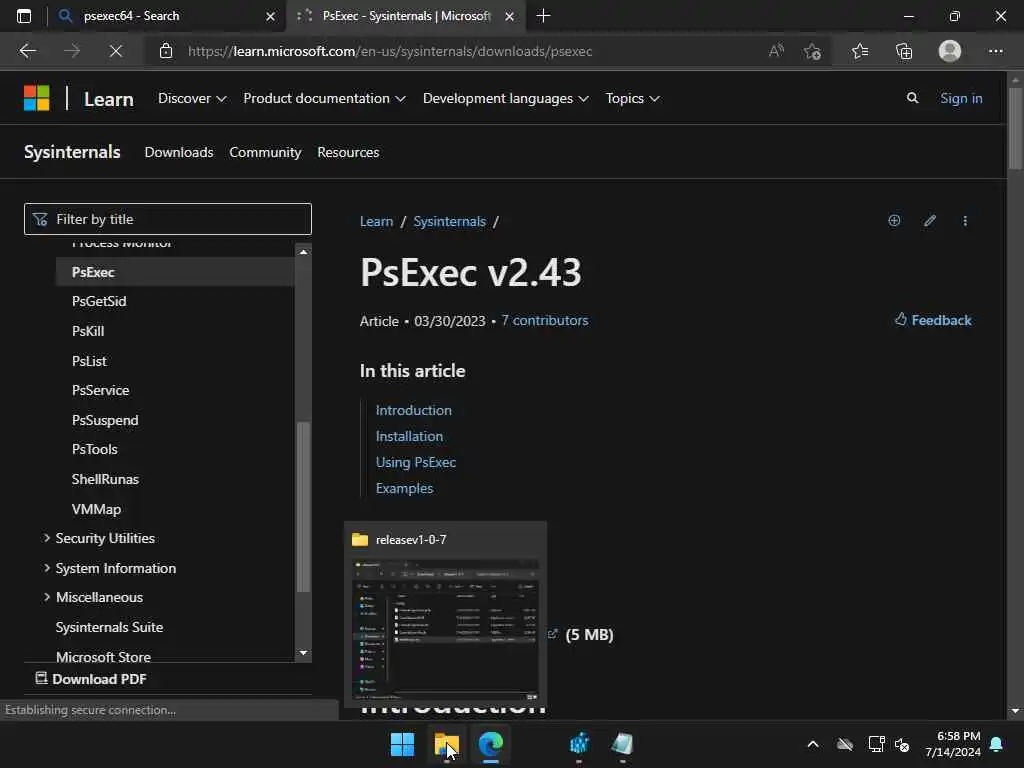Viewport: 1024px width, 768px height.
Task: Open Sysinternals Suite in sidebar
Action: point(109,628)
